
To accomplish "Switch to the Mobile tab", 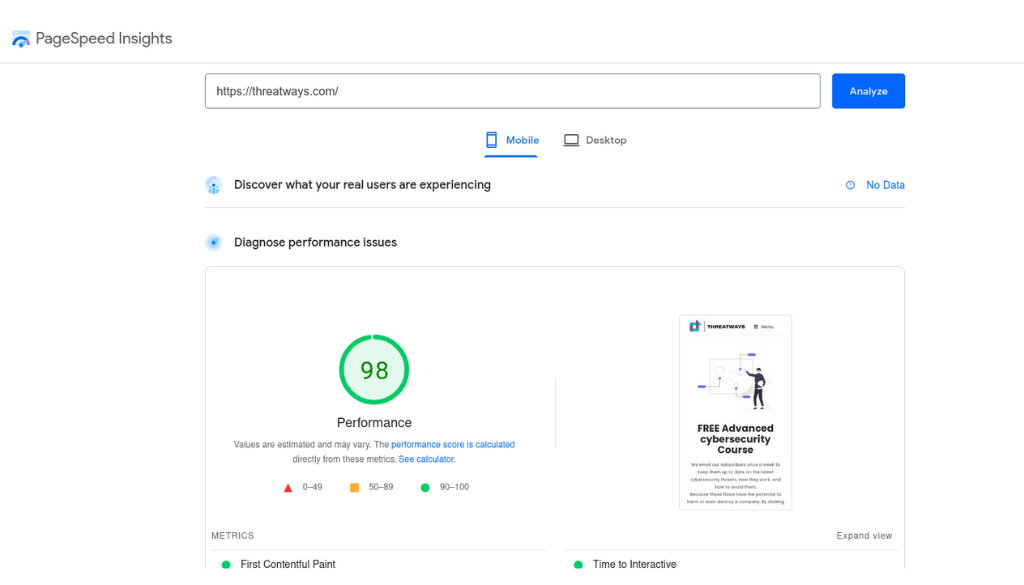I will tap(511, 140).
